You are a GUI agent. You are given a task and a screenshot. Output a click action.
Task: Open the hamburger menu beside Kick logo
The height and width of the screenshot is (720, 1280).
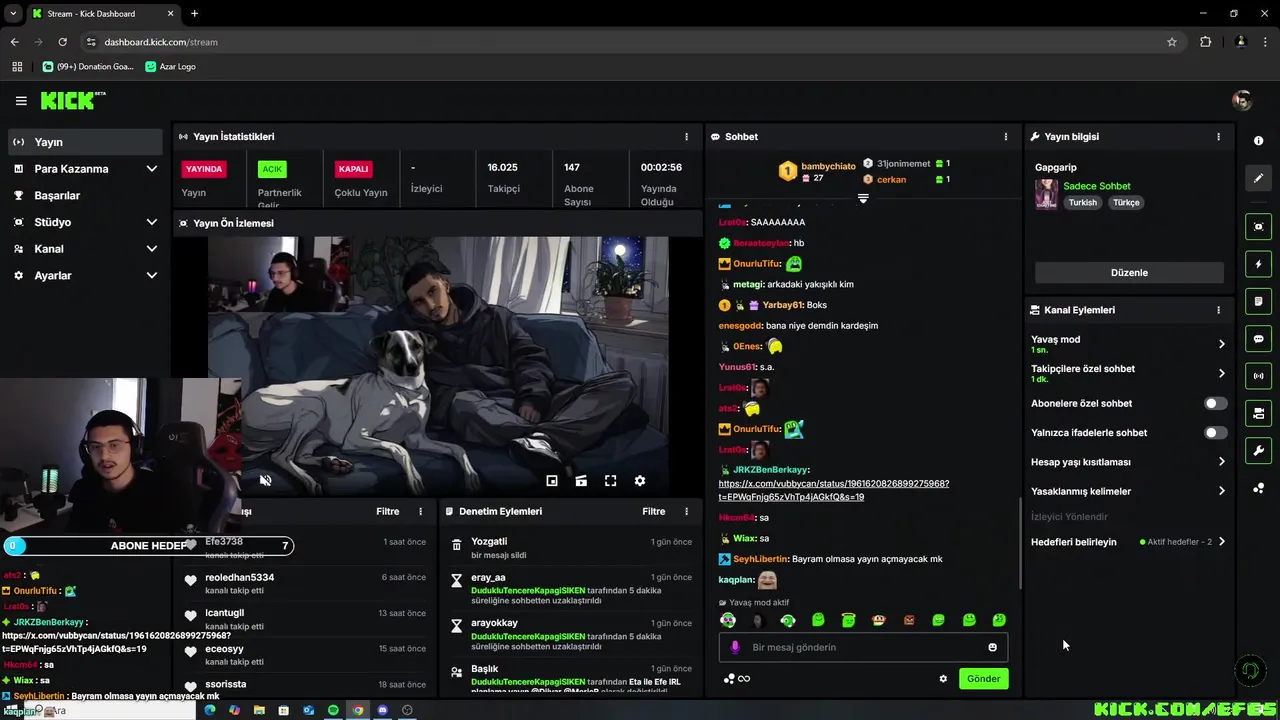(21, 101)
